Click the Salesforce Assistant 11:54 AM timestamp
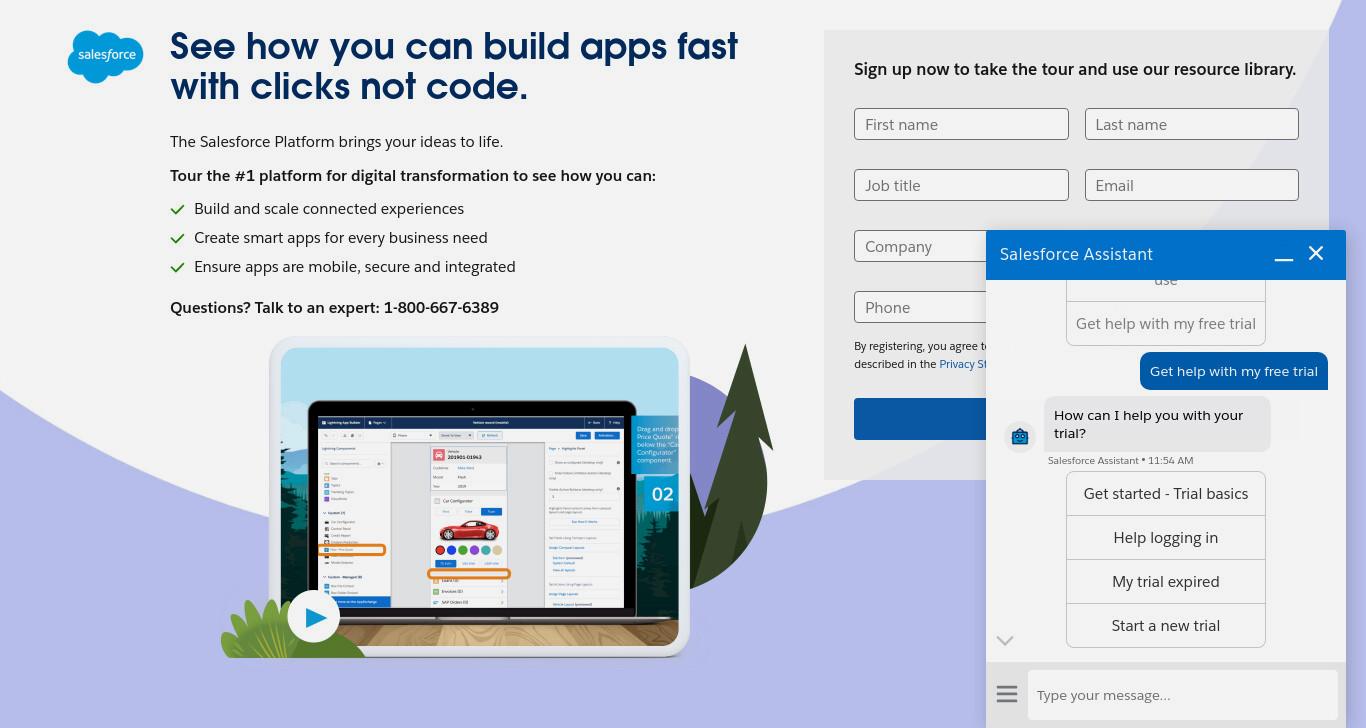 (x=1120, y=460)
